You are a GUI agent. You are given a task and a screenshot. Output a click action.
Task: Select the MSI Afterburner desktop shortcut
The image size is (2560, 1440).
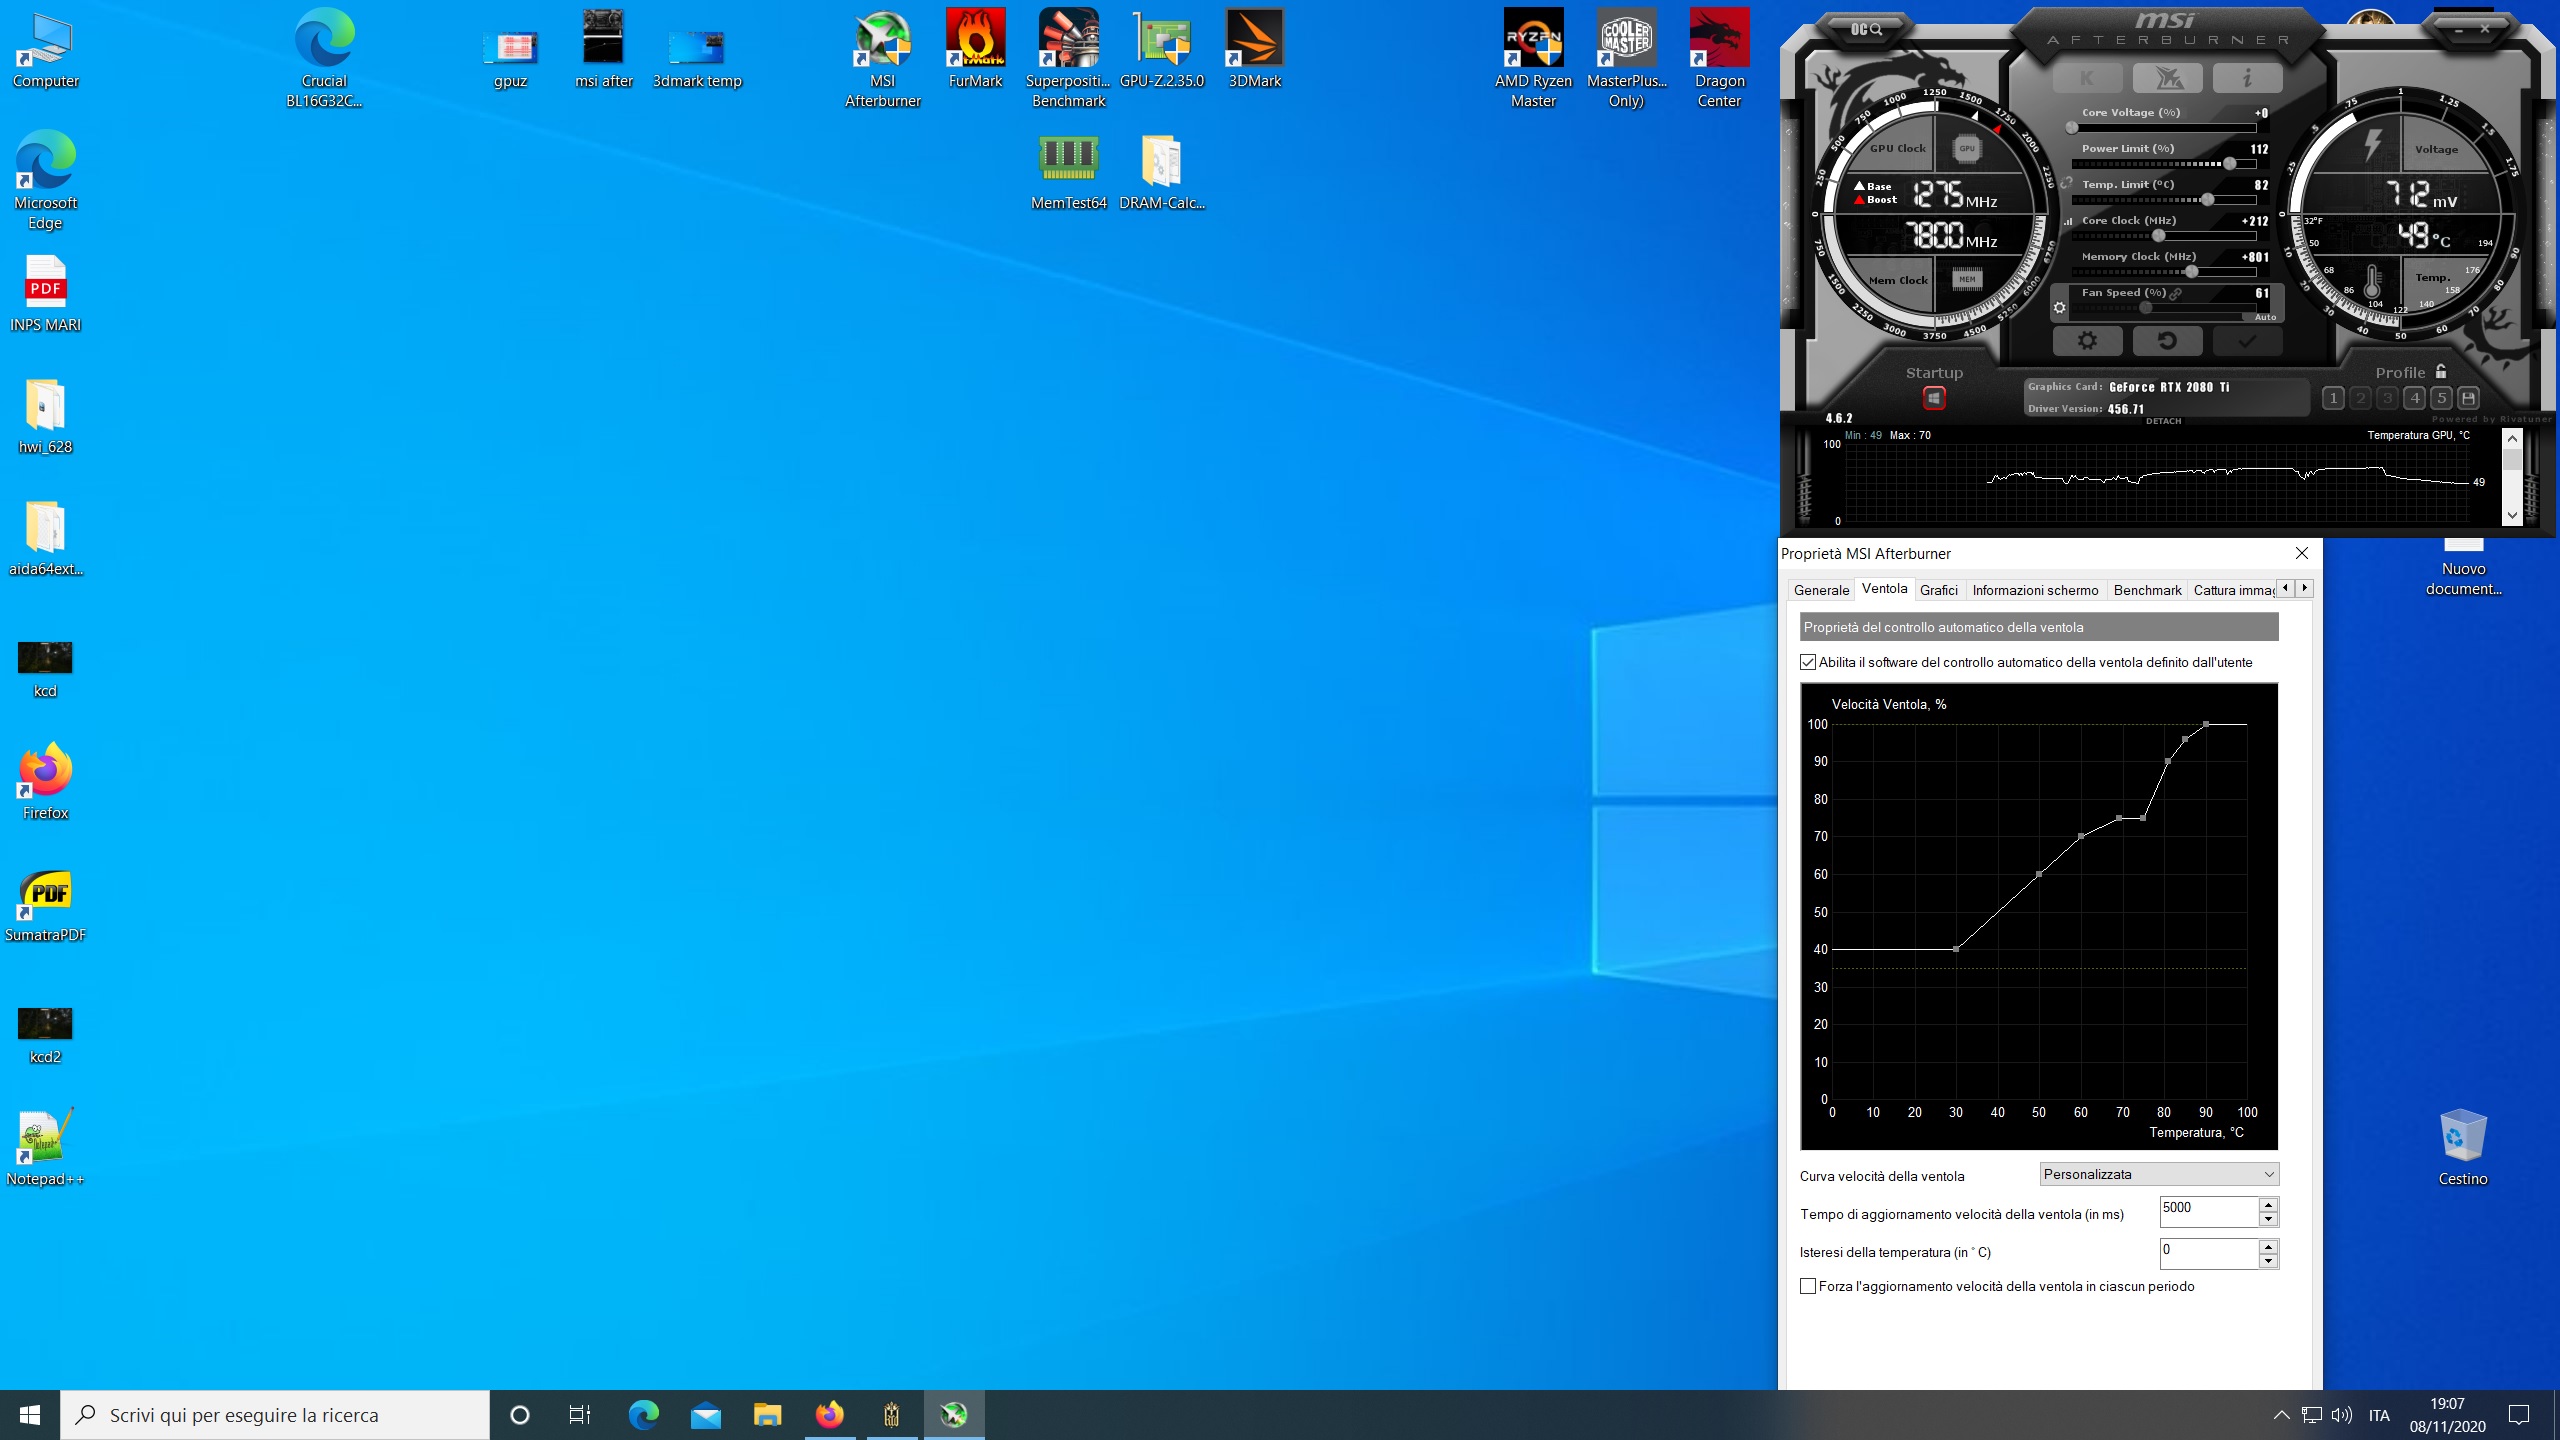pos(883,58)
